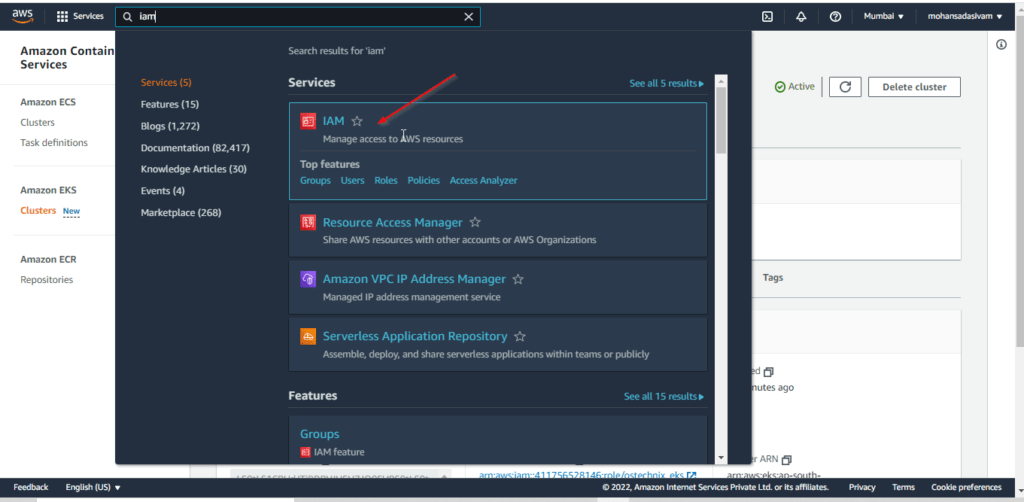
Task: Open the help question mark icon
Action: 835,17
